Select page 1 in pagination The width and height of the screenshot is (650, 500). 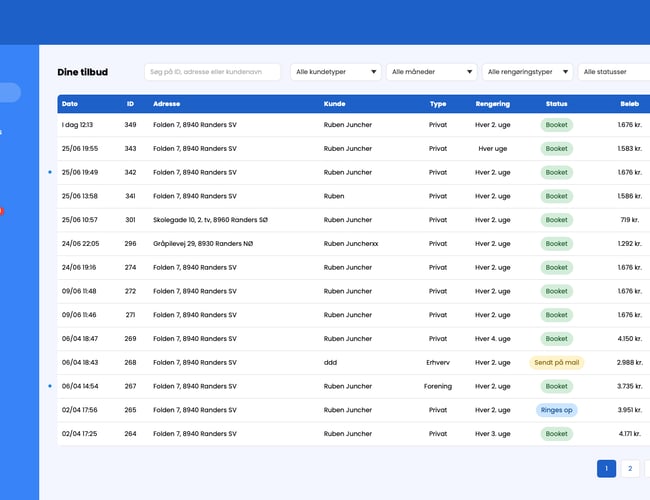606,468
